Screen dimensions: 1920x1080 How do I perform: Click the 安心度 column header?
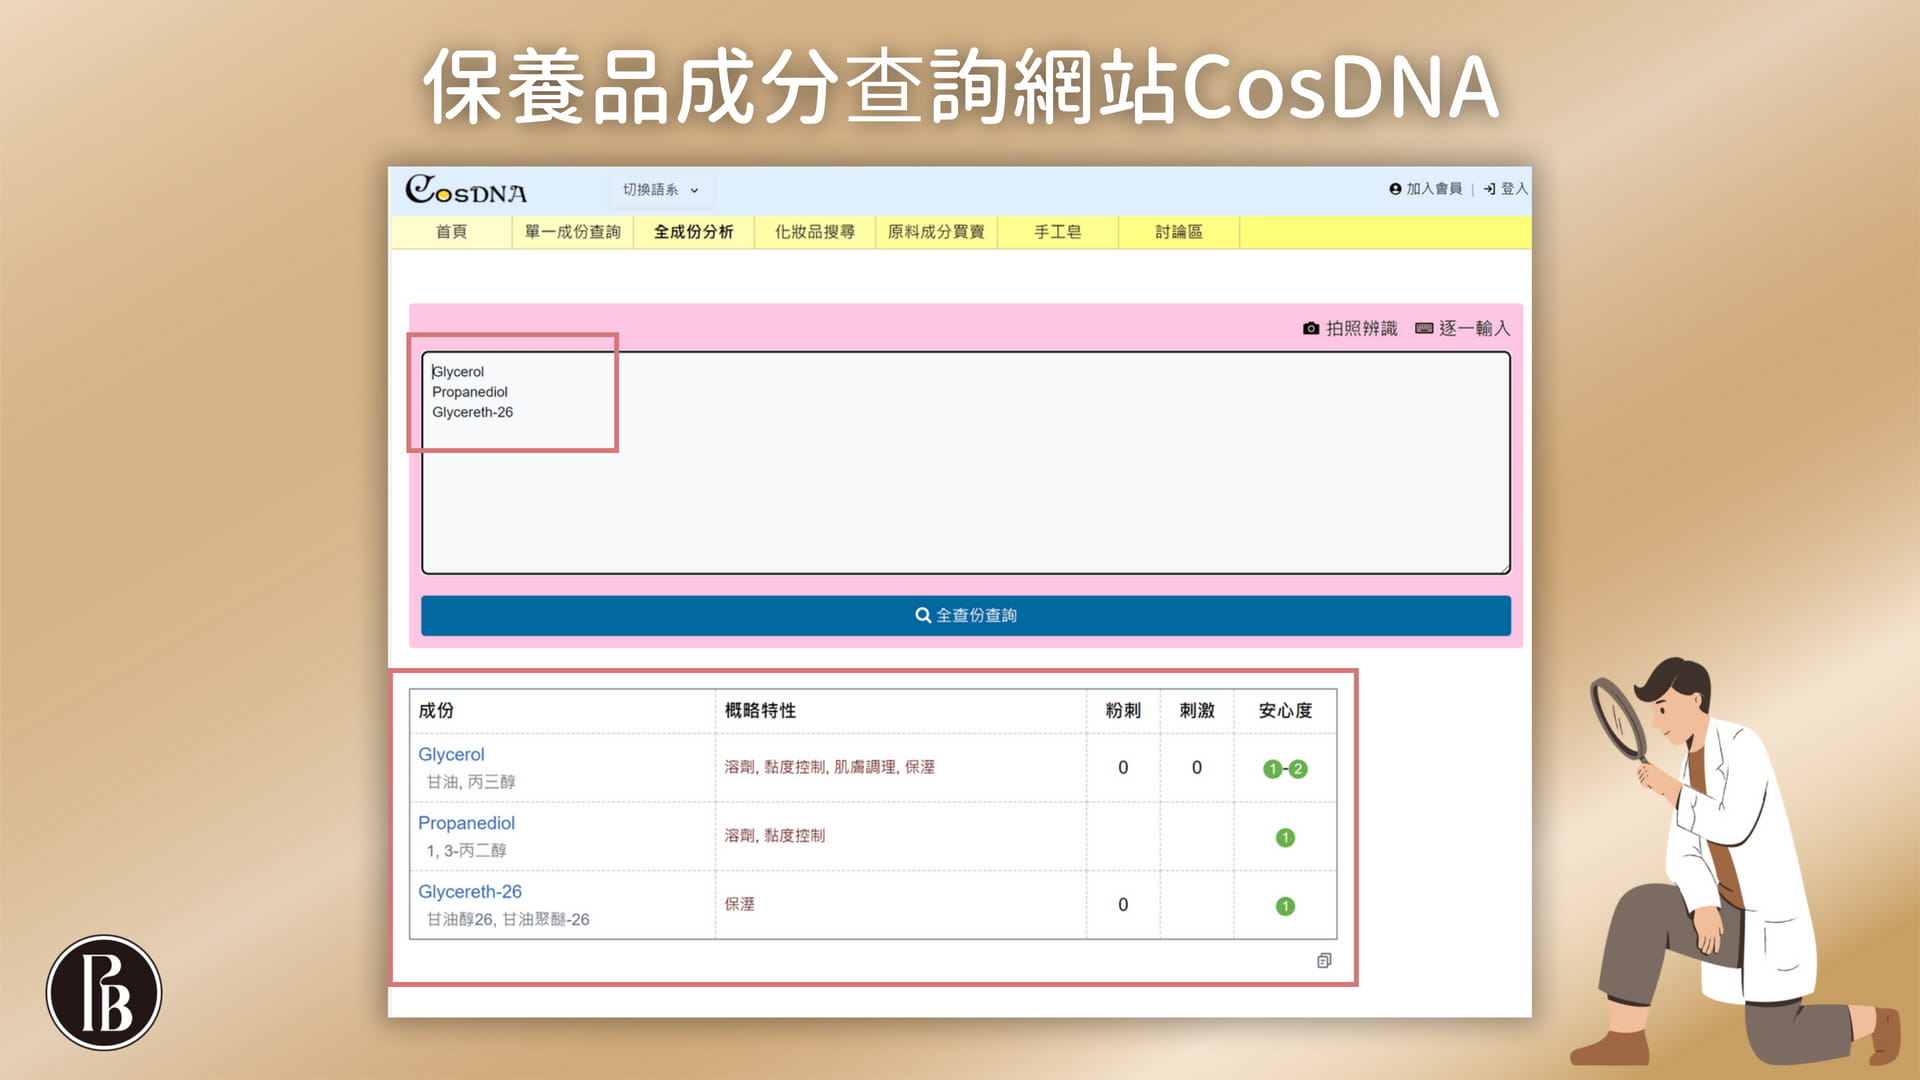pyautogui.click(x=1285, y=711)
